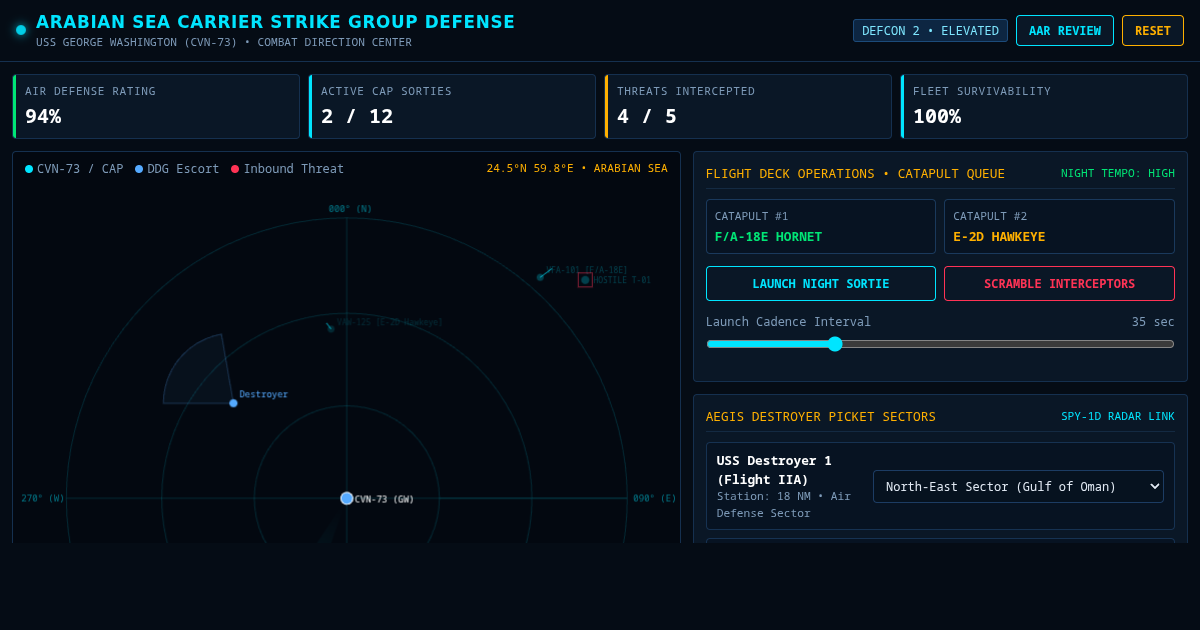Select Catapult #2 E-2D Hawkeye card
This screenshot has width=1200, height=630.
1059,227
